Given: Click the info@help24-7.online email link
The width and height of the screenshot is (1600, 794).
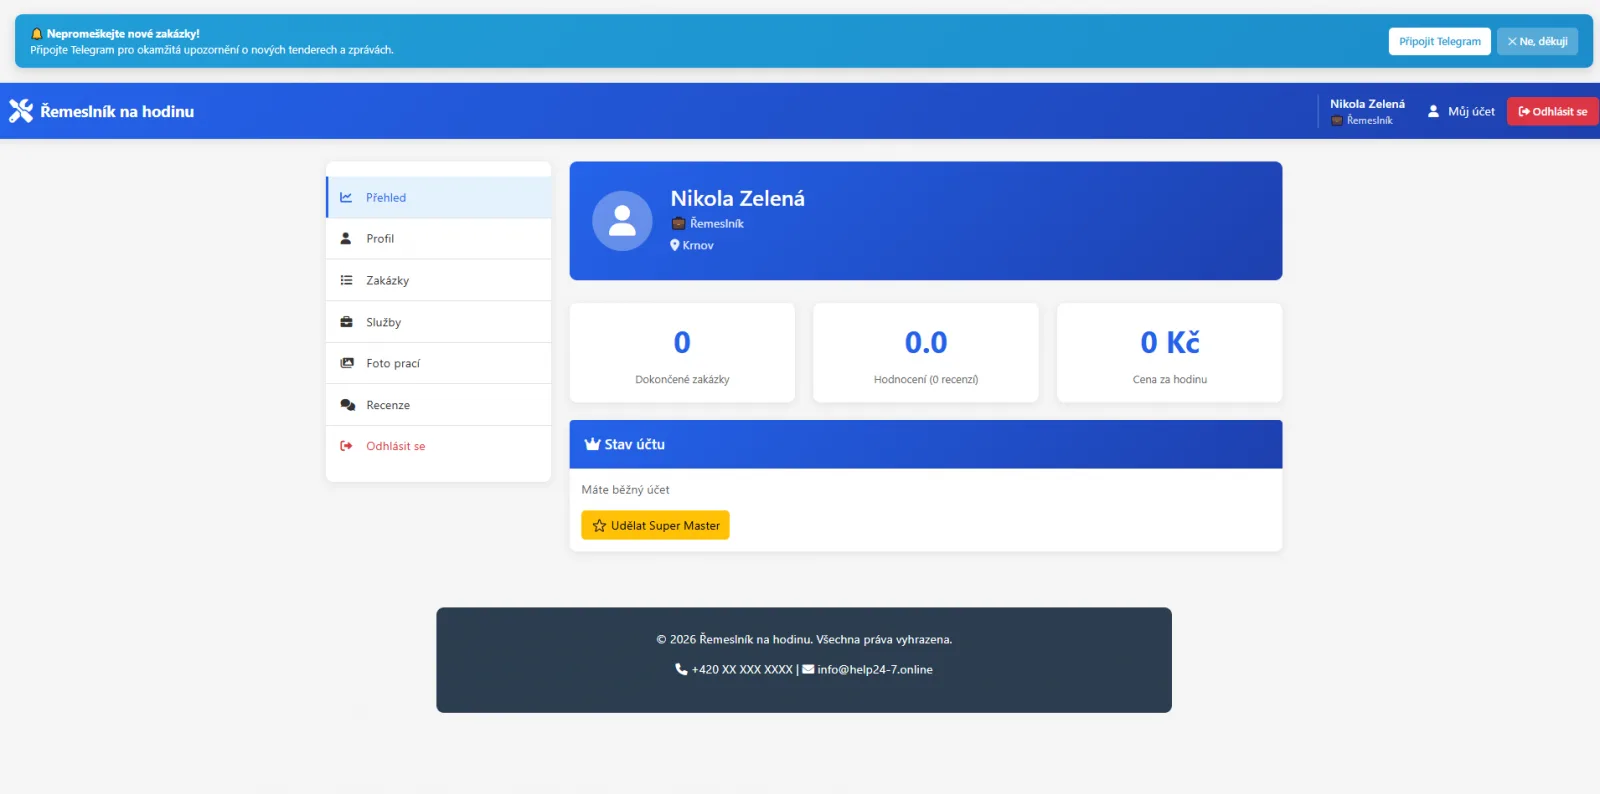Looking at the screenshot, I should (x=874, y=670).
